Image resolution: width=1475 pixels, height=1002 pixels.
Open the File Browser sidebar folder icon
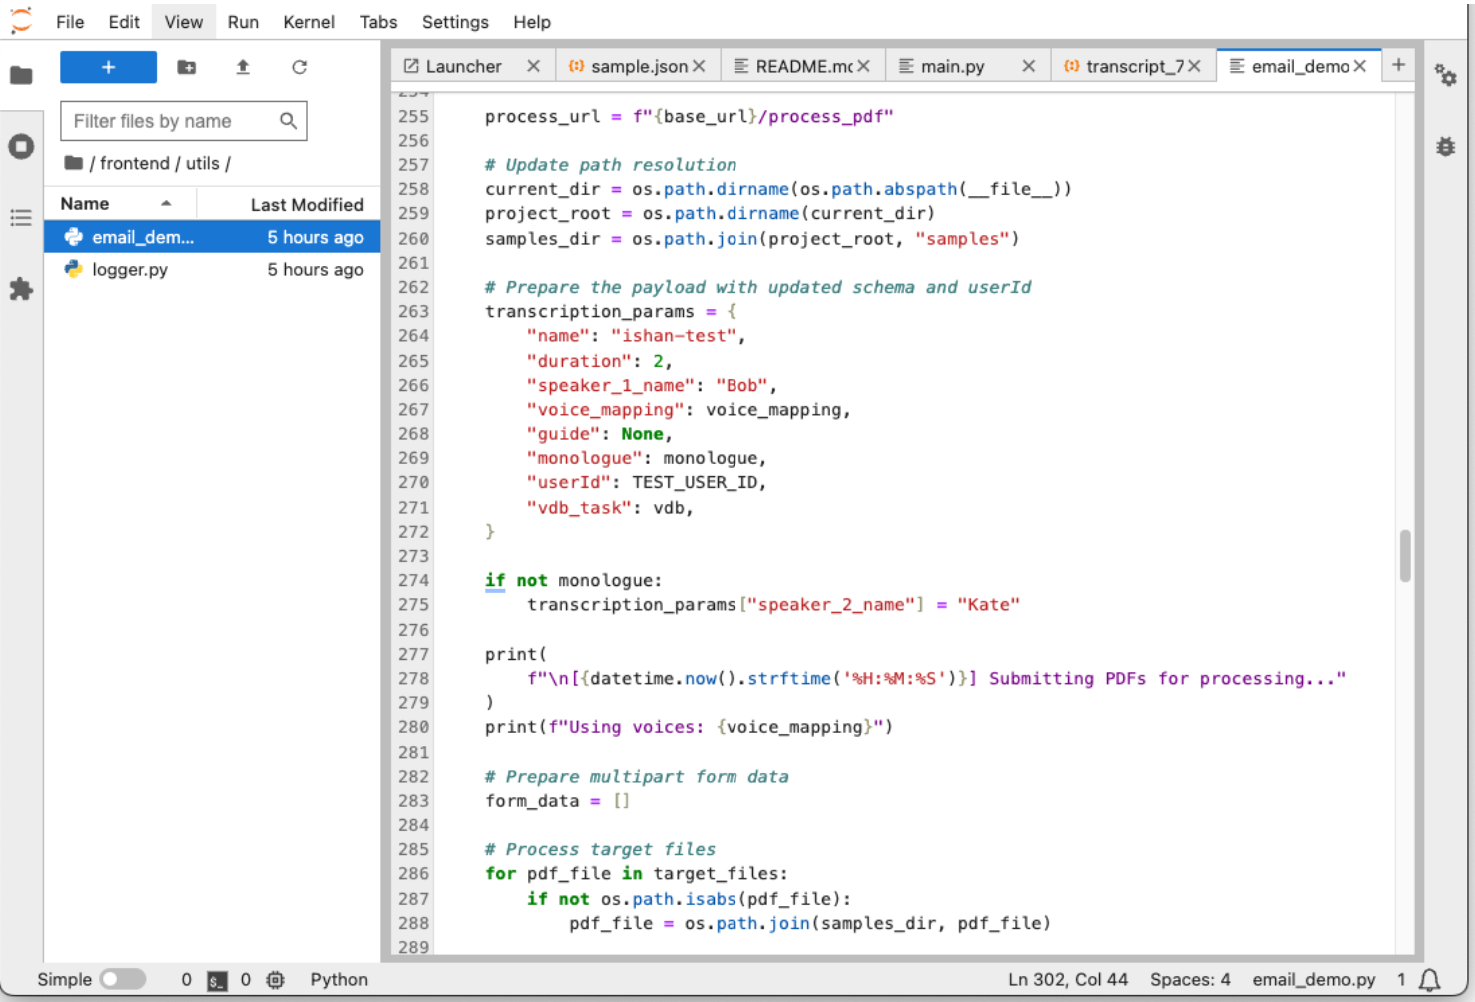(x=21, y=75)
